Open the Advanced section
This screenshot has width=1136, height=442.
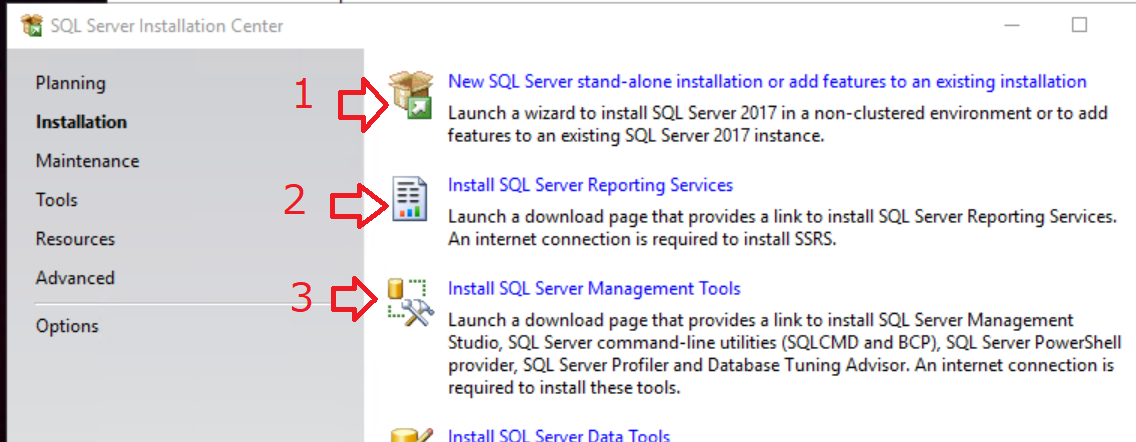(75, 278)
